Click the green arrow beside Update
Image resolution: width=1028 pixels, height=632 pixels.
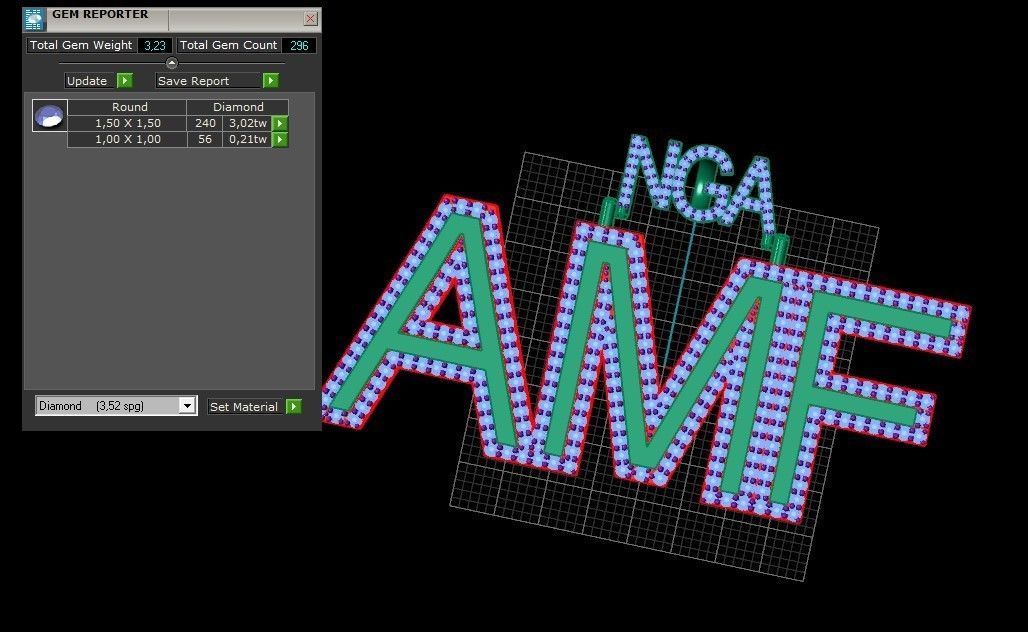tap(125, 81)
